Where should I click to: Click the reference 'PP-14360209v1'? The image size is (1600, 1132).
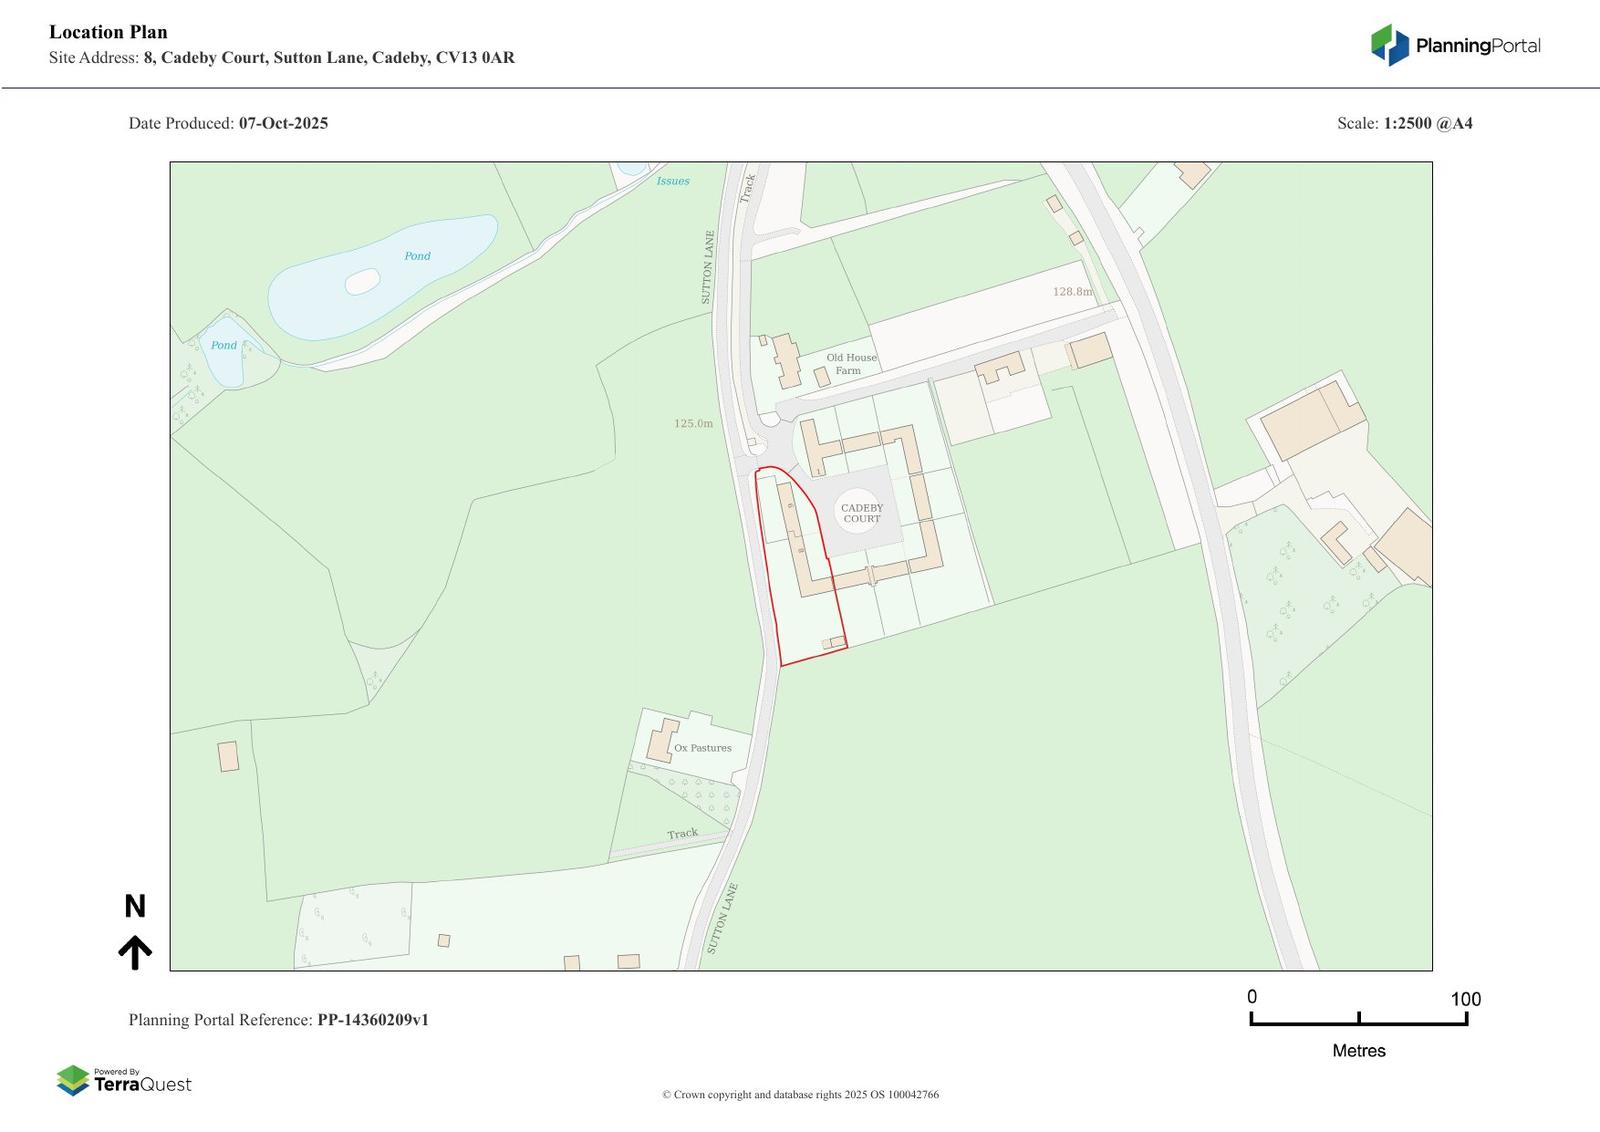(x=373, y=1020)
